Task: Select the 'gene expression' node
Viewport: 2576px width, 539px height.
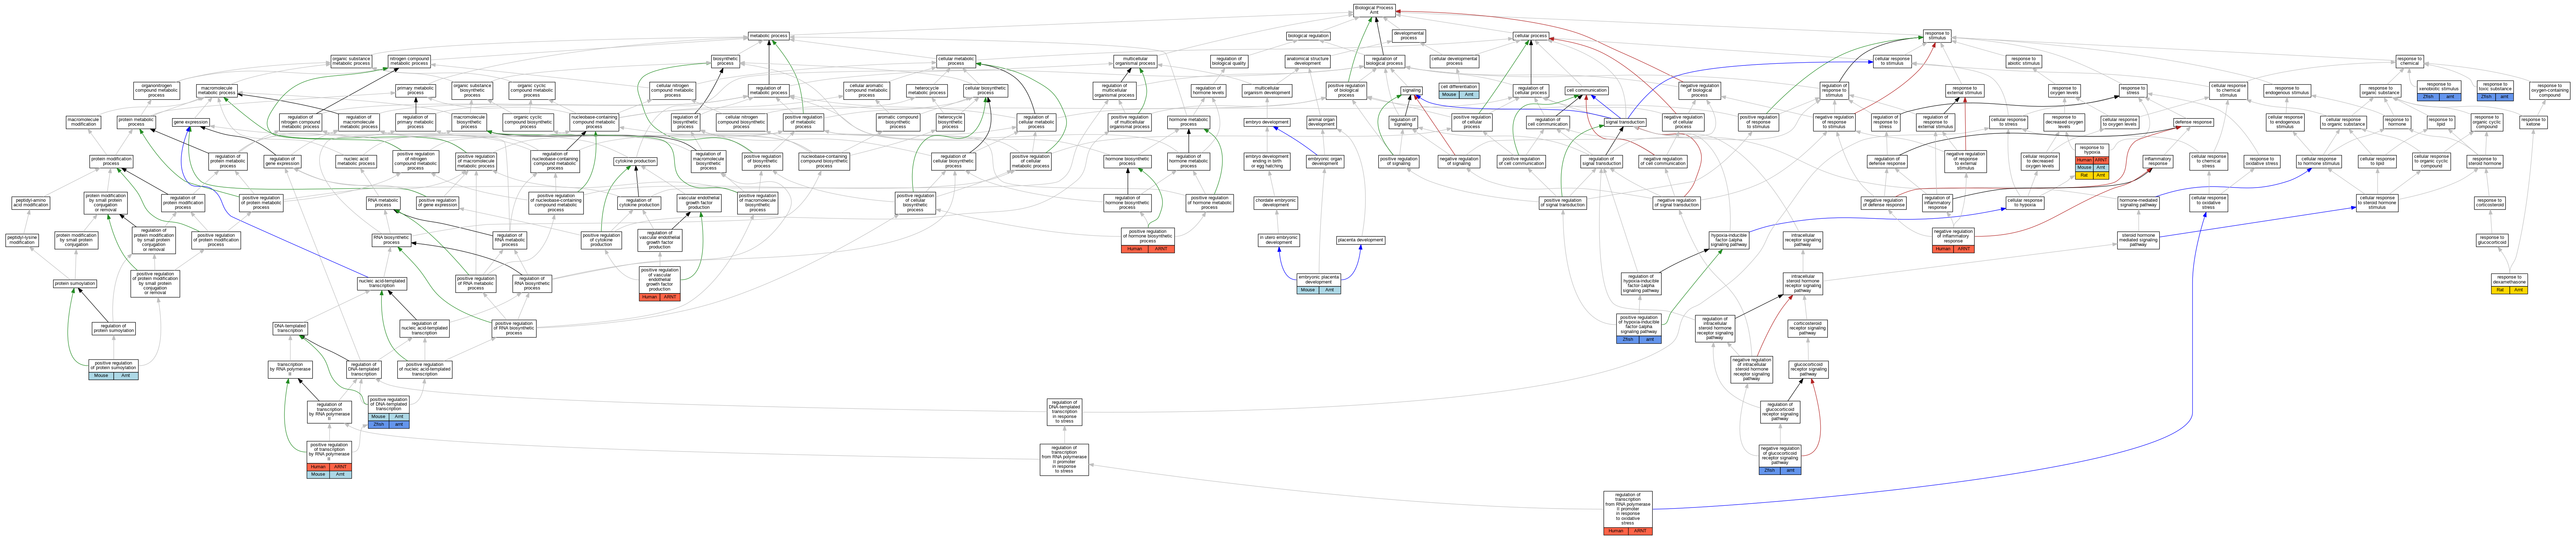Action: (x=191, y=122)
